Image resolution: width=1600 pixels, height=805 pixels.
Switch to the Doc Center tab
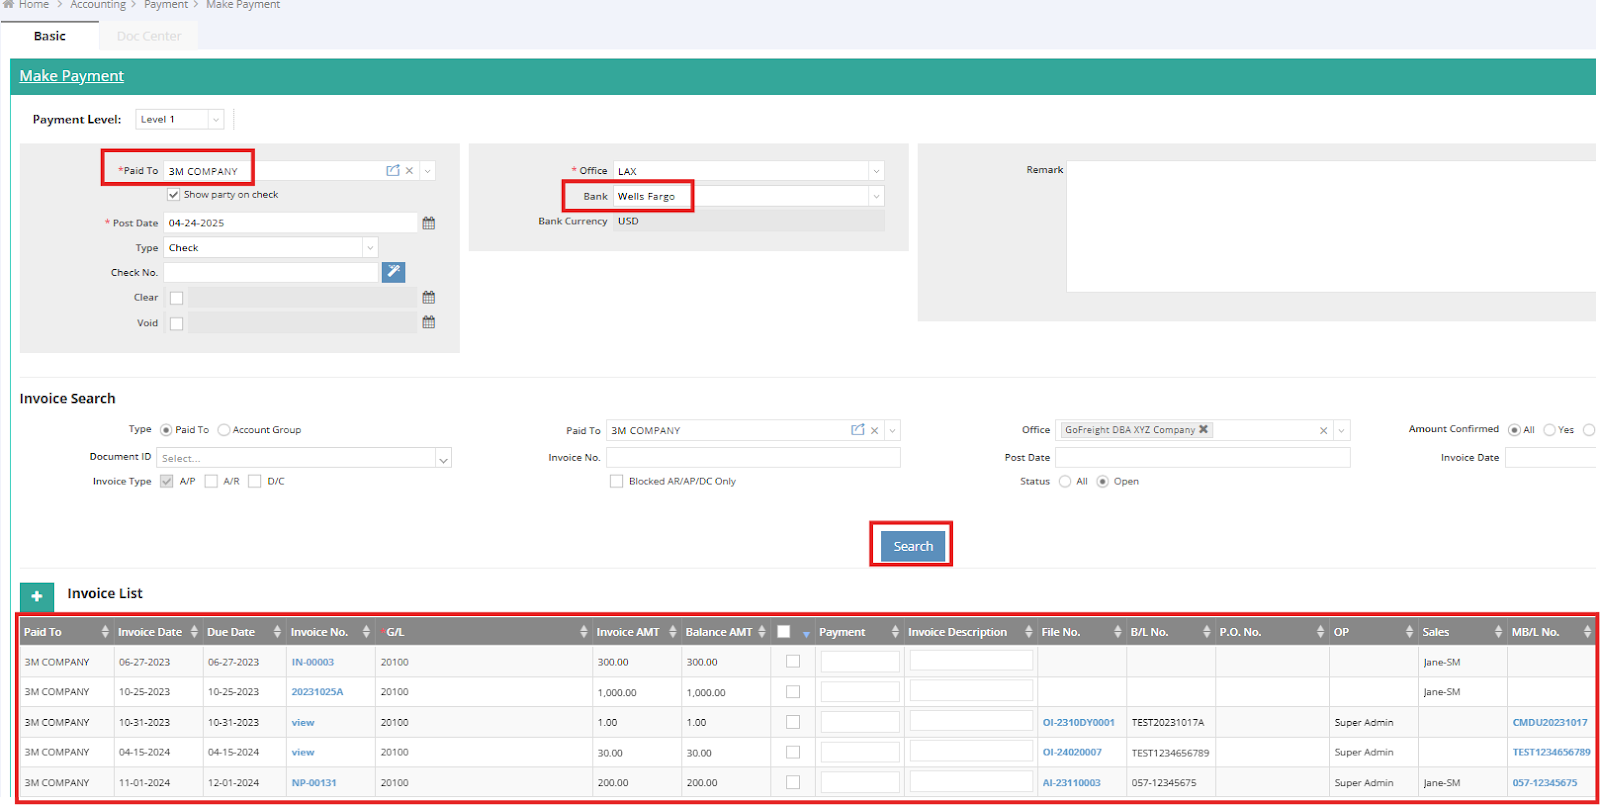point(149,36)
